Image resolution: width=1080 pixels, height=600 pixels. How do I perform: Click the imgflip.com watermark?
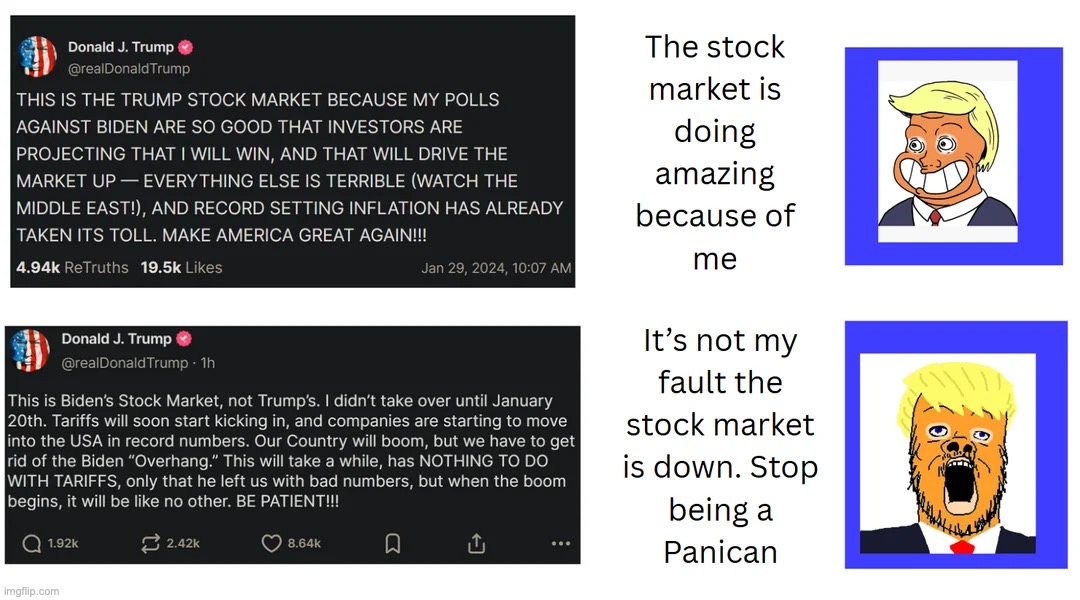click(32, 591)
